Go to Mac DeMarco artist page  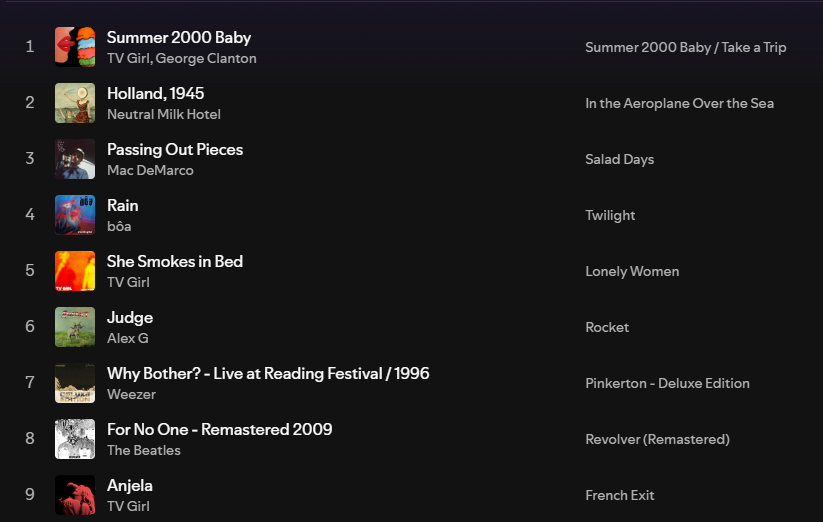(x=150, y=171)
